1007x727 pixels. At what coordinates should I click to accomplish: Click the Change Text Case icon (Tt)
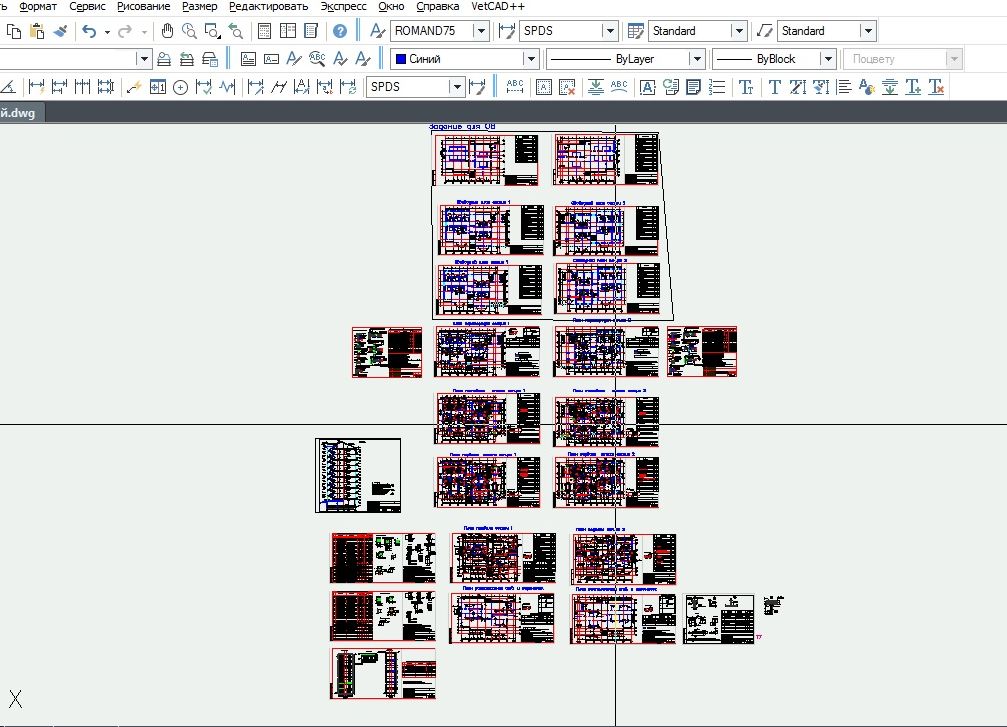click(746, 87)
